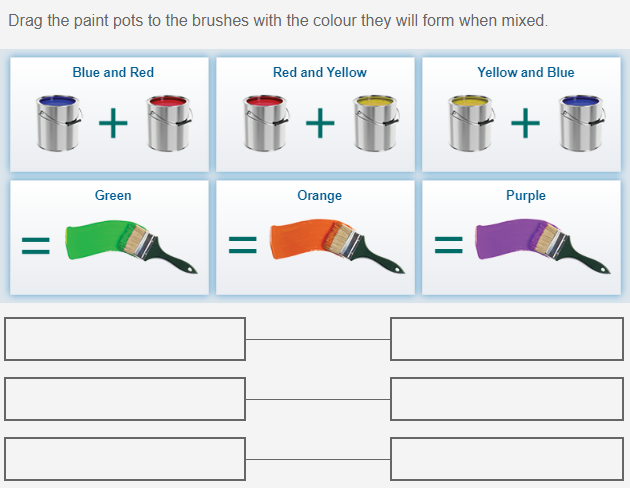Select the middle-left empty drop box
This screenshot has height=488, width=630.
[125, 399]
